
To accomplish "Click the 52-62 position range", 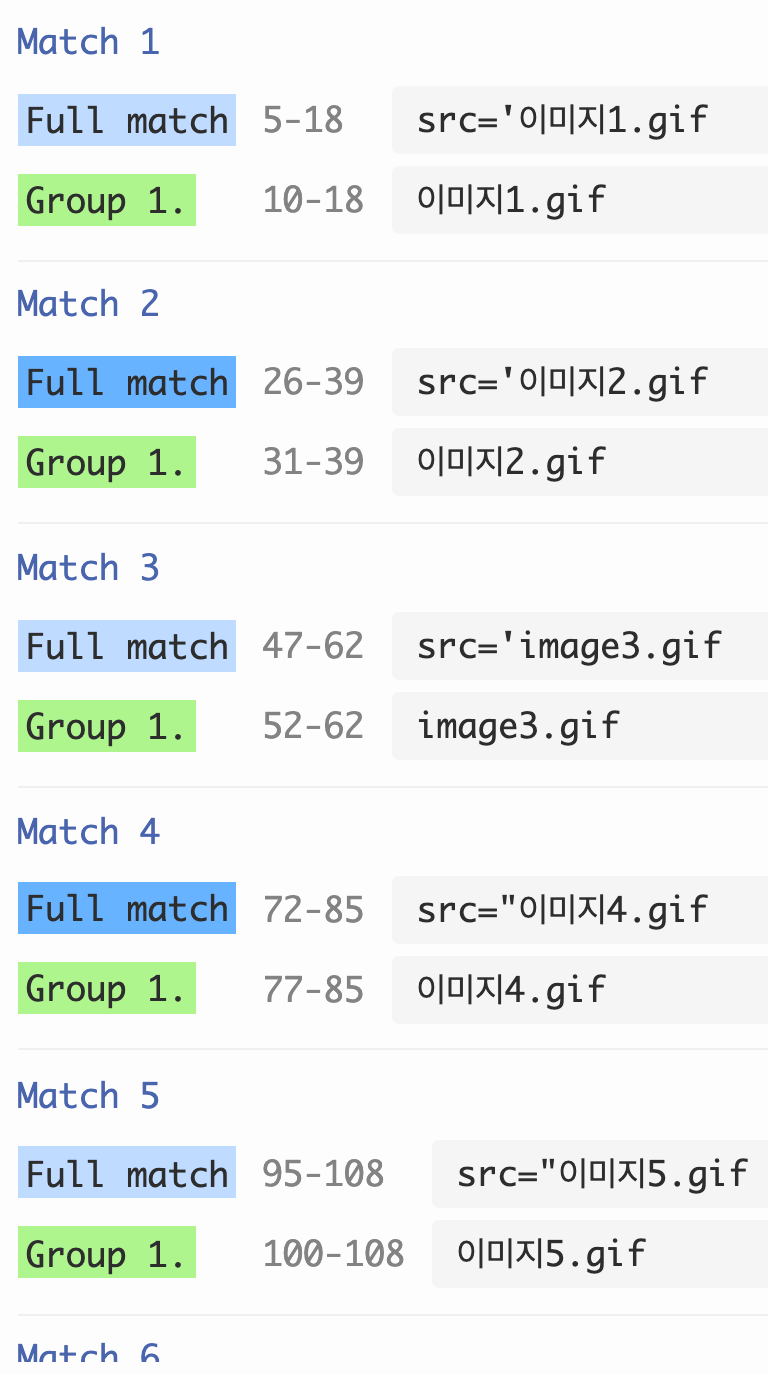I will [x=313, y=726].
